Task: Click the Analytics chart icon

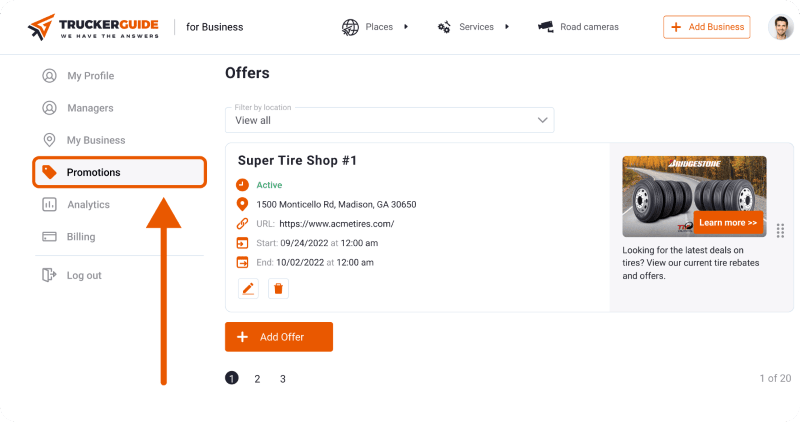Action: pos(49,204)
